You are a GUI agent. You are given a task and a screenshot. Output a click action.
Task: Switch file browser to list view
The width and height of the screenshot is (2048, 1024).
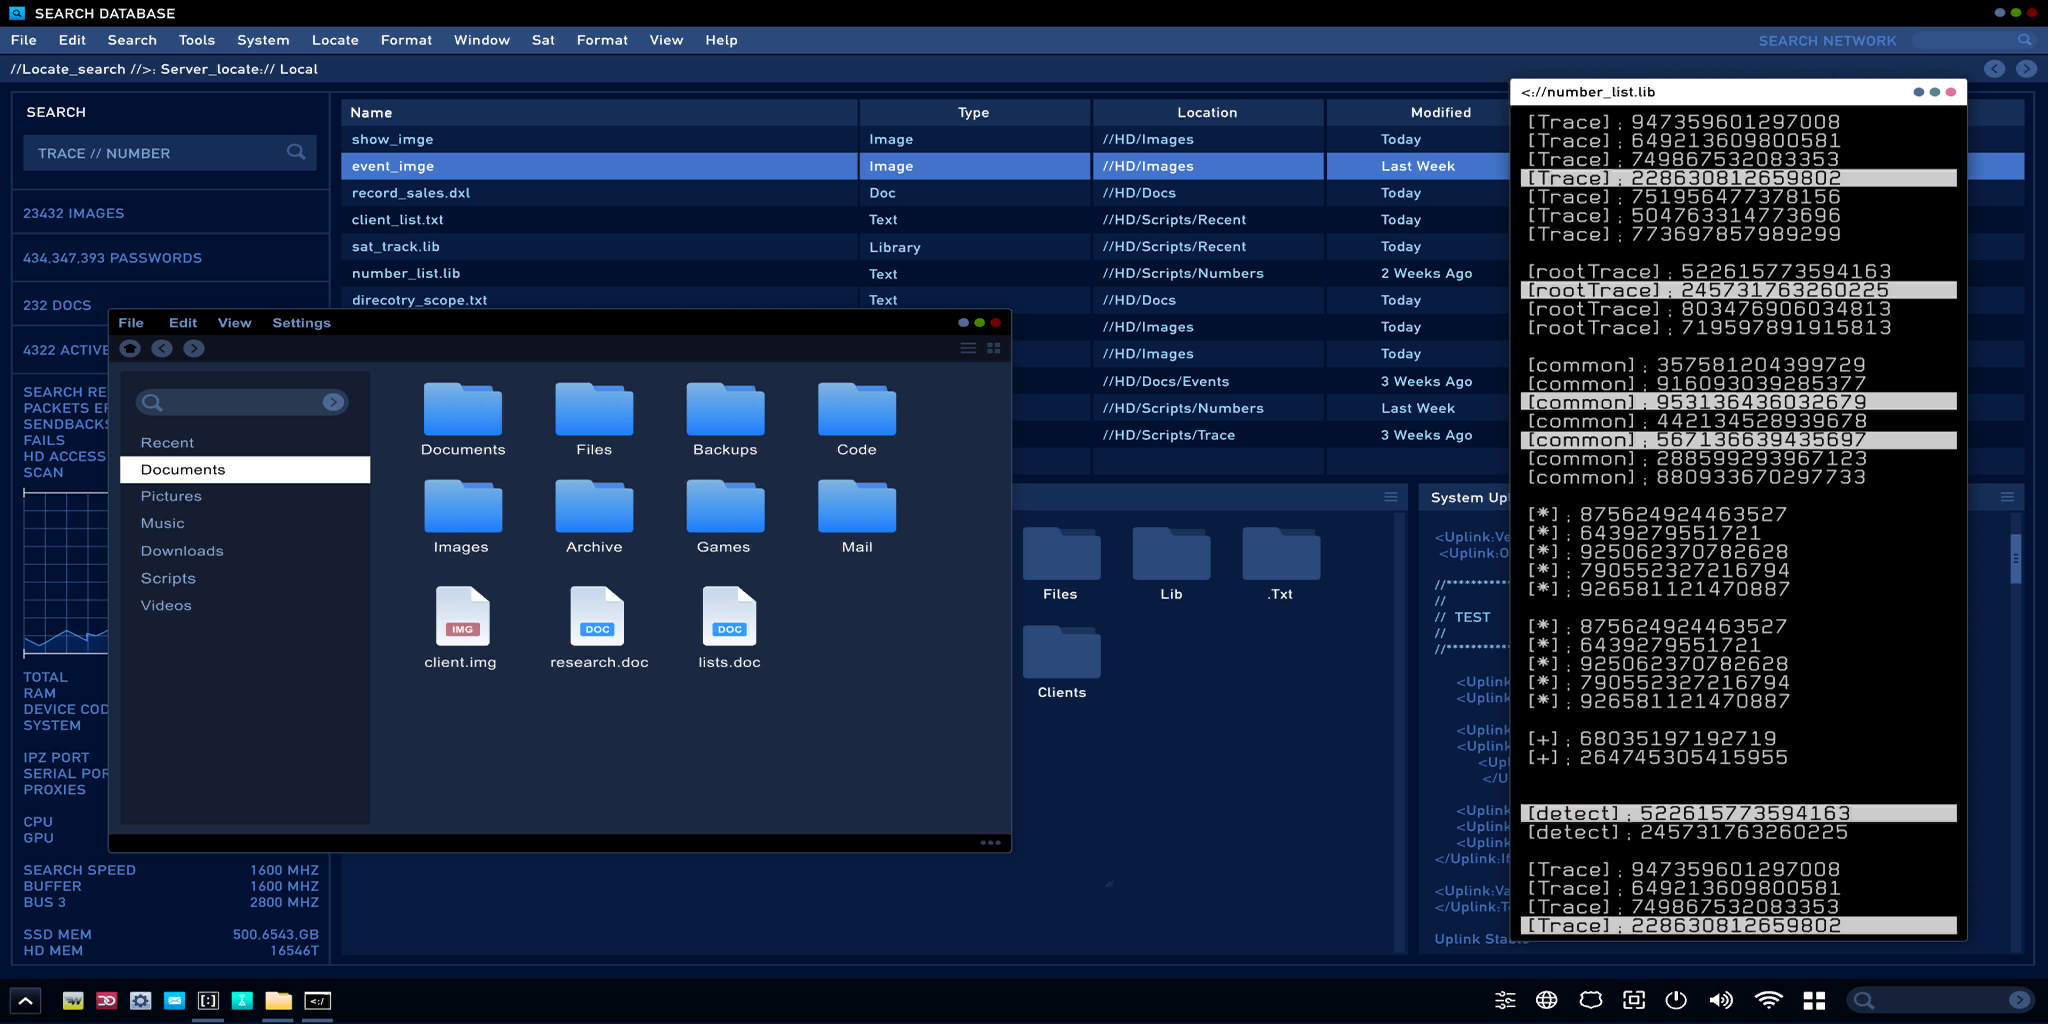pyautogui.click(x=968, y=348)
